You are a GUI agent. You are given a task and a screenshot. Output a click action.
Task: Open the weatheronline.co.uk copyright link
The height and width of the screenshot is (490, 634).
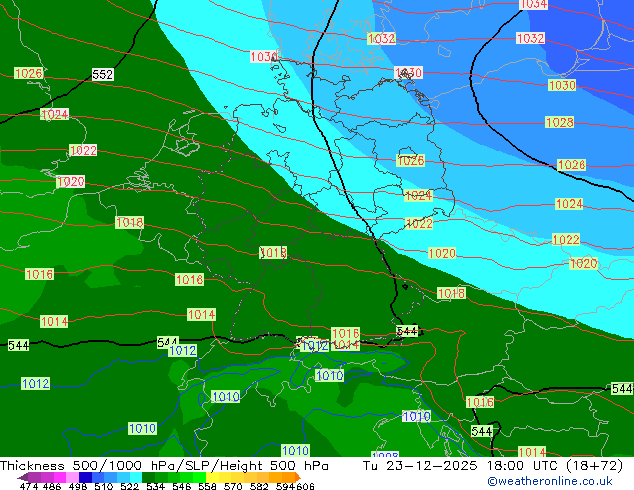click(x=550, y=481)
